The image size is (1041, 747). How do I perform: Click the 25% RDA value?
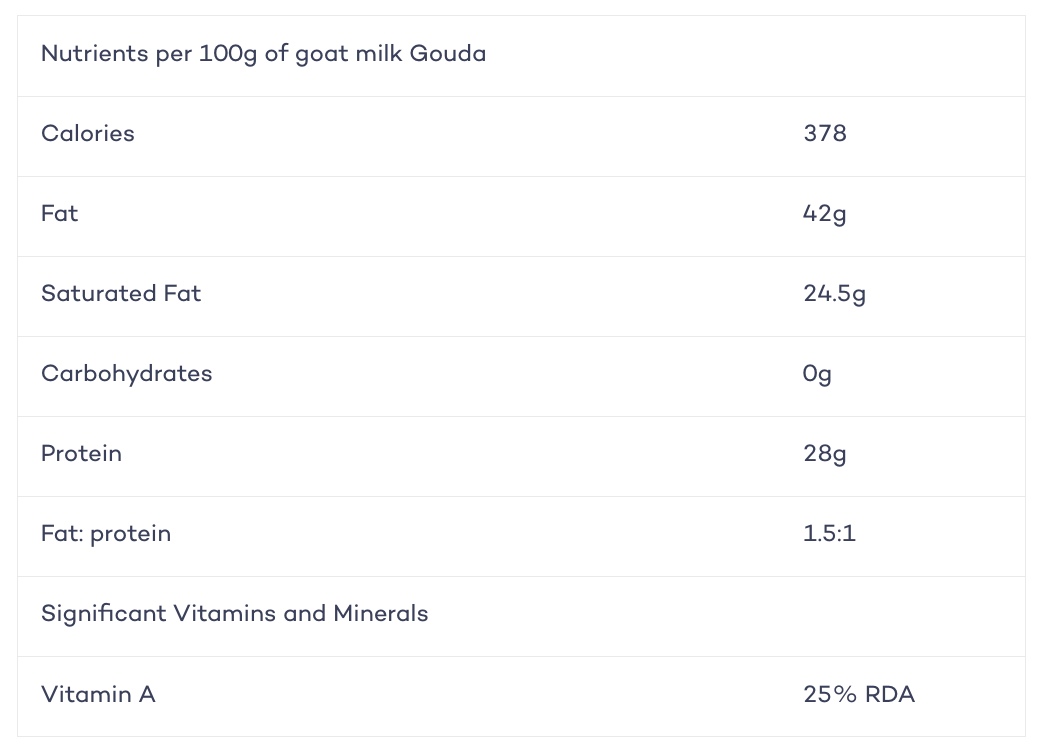(859, 695)
